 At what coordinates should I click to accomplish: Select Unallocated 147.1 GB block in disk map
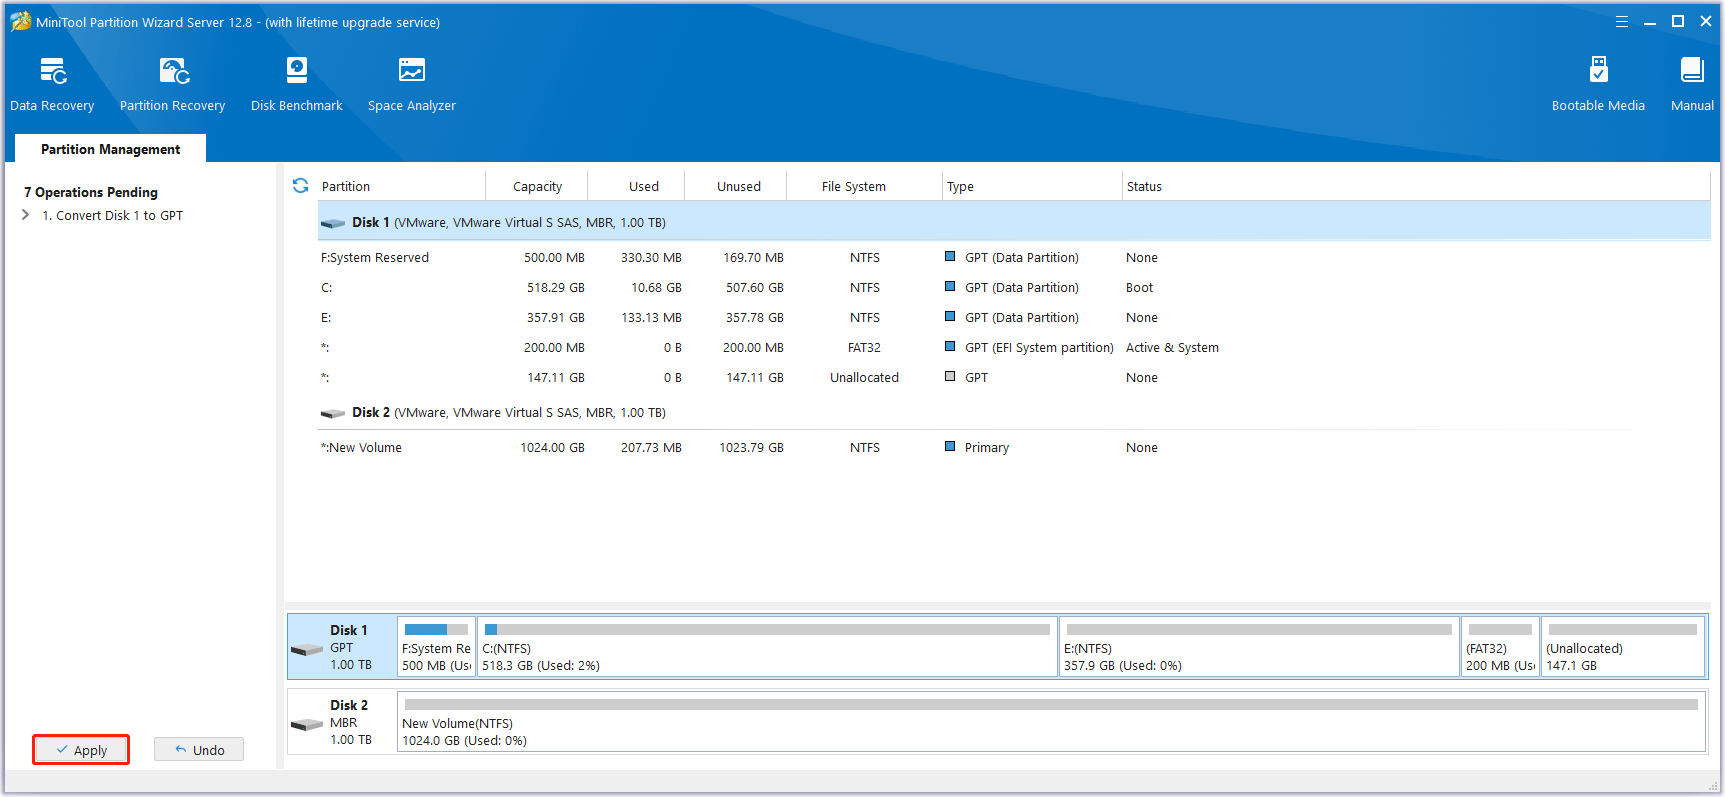[1623, 647]
